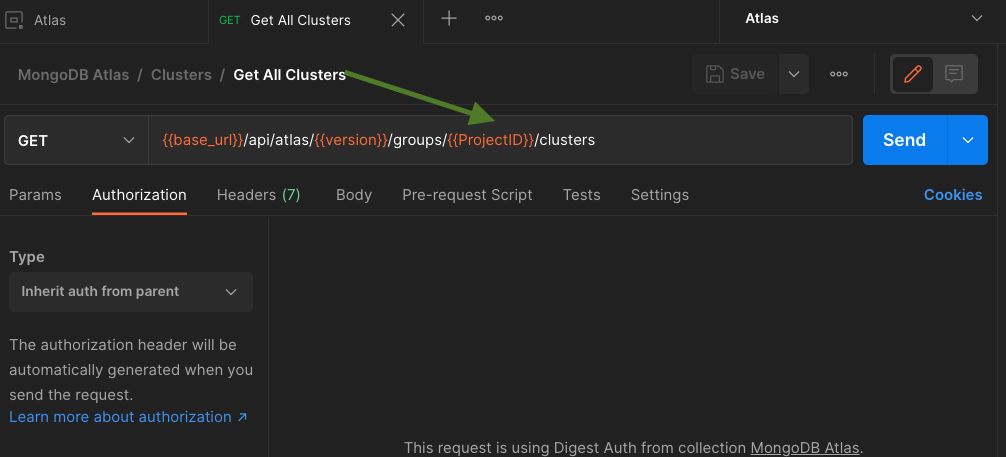Expand the Send options arrow
The height and width of the screenshot is (457, 1006).
point(968,140)
